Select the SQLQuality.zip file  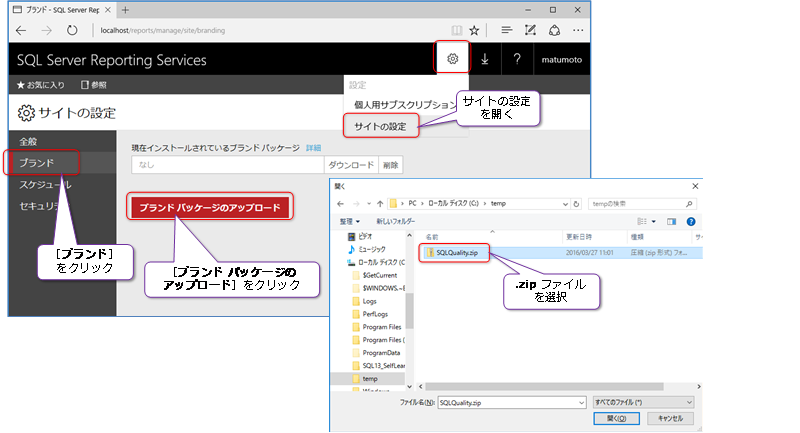point(457,252)
